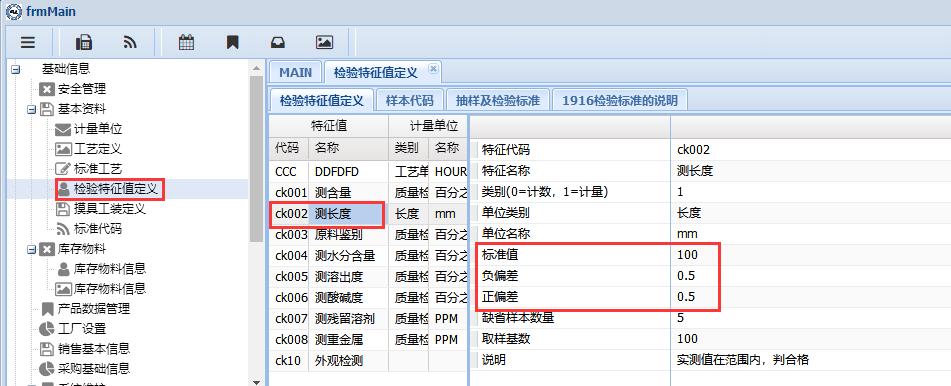Select row ck10 外观检测
The height and width of the screenshot is (386, 951).
tap(368, 361)
